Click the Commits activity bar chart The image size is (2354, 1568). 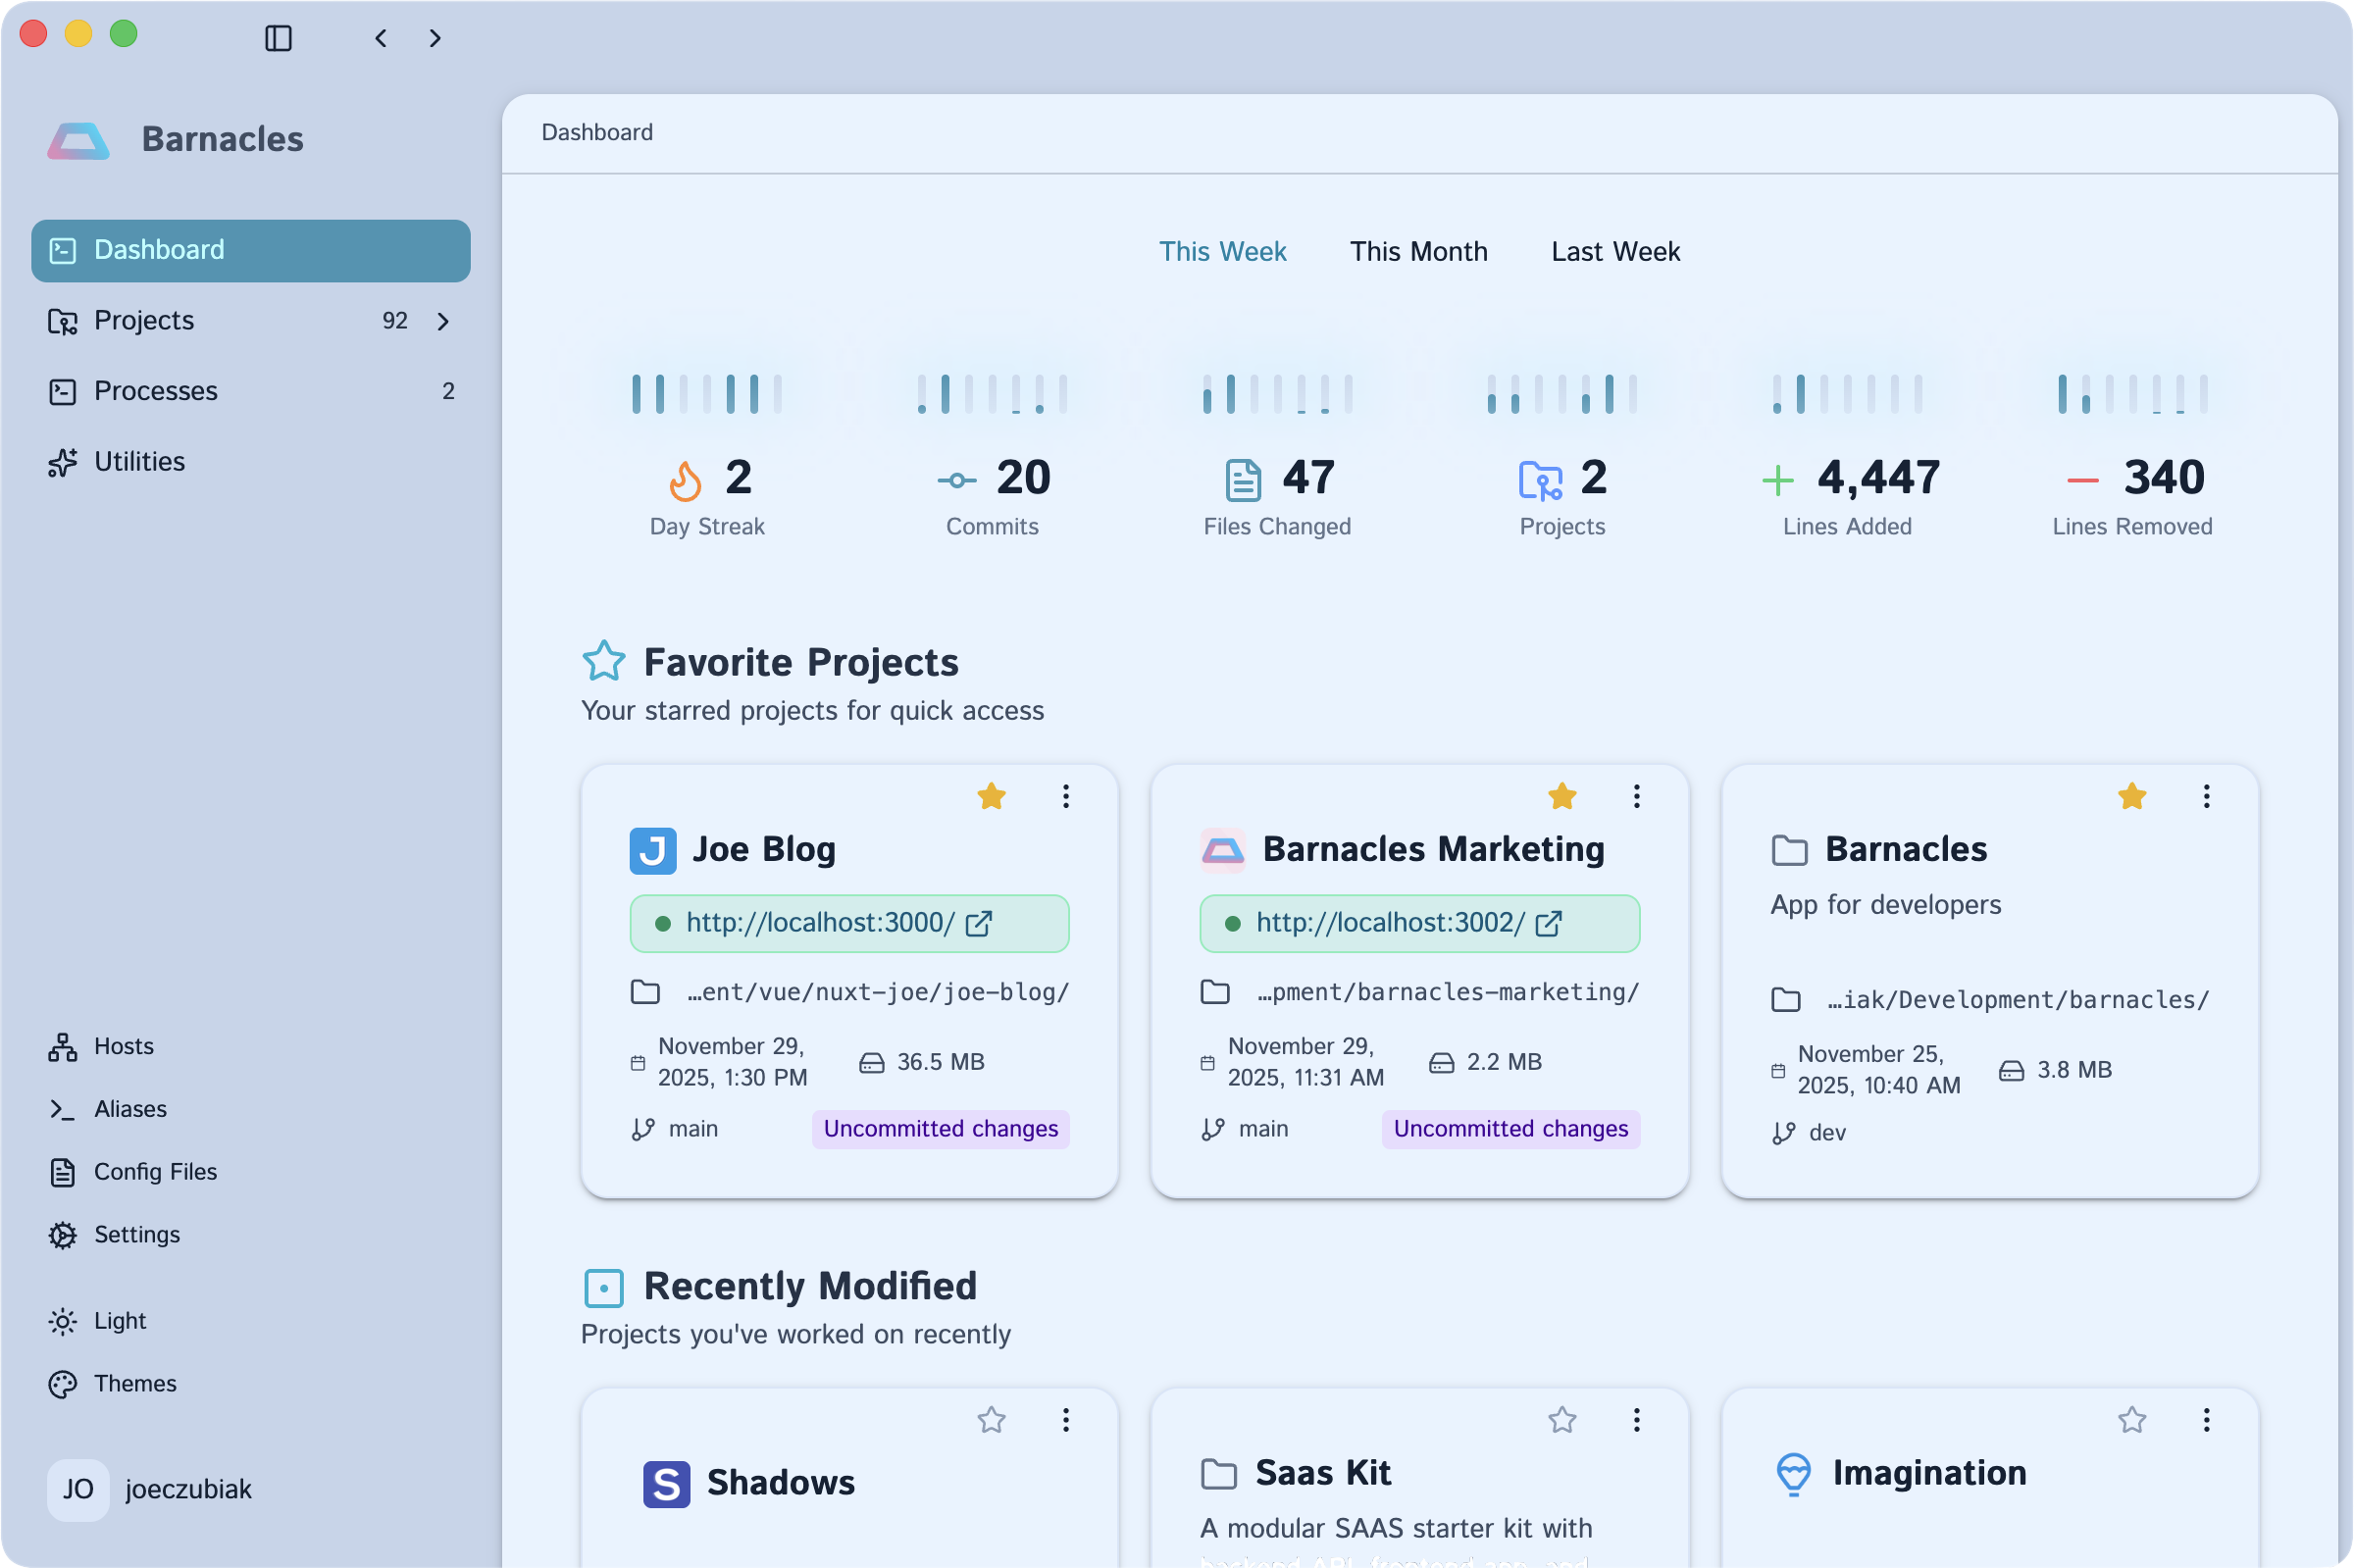991,393
